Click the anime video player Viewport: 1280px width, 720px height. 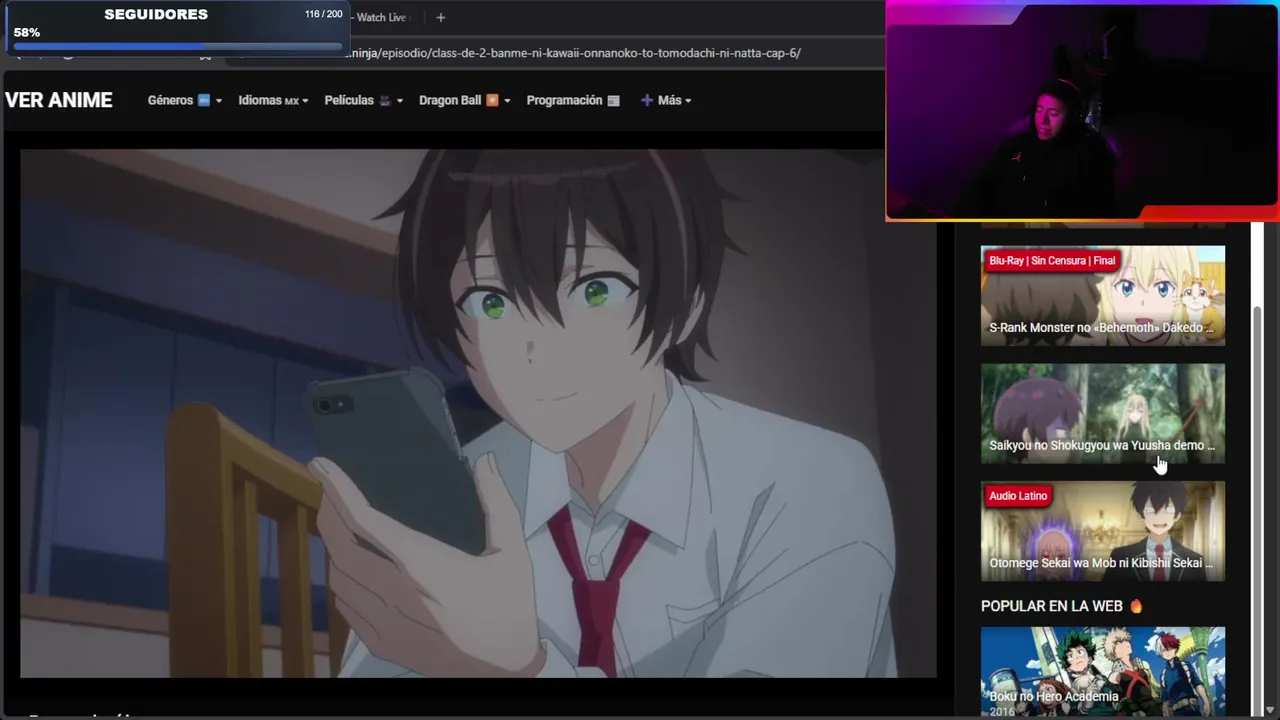[x=478, y=413]
